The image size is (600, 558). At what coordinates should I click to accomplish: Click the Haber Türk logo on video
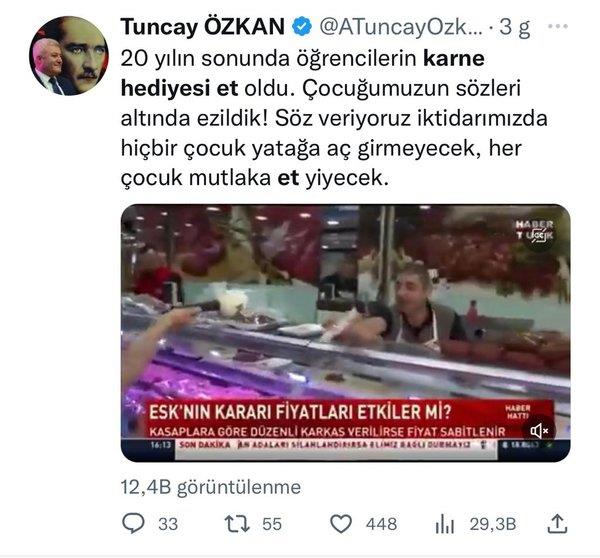coord(535,230)
